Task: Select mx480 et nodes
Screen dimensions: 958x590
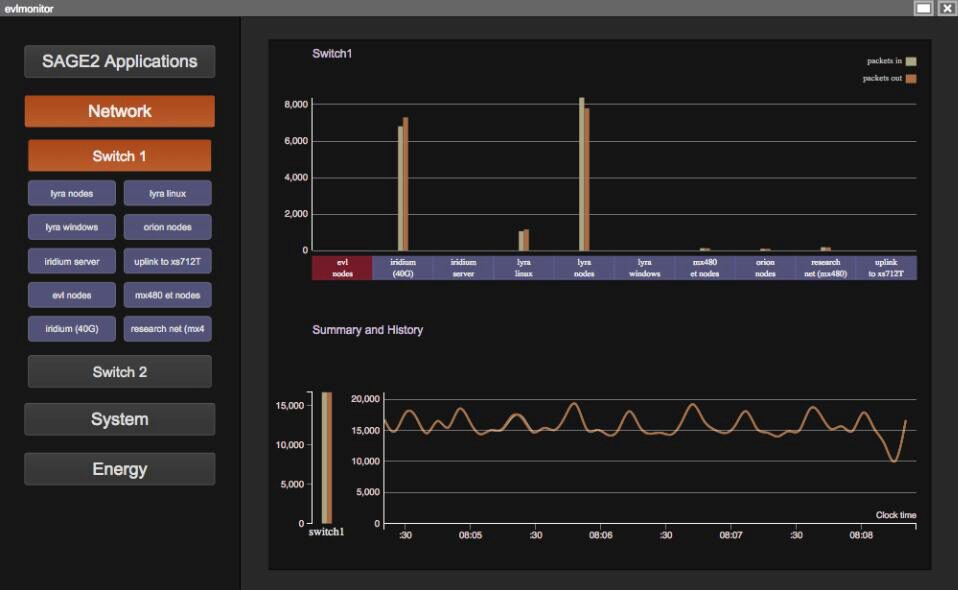Action: [x=167, y=294]
